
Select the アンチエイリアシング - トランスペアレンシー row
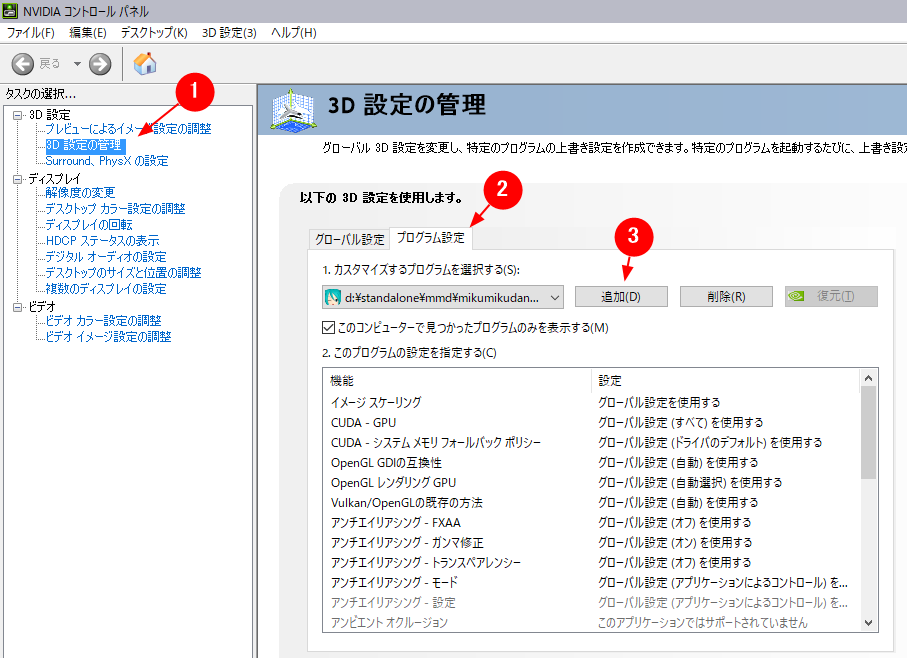pyautogui.click(x=591, y=563)
